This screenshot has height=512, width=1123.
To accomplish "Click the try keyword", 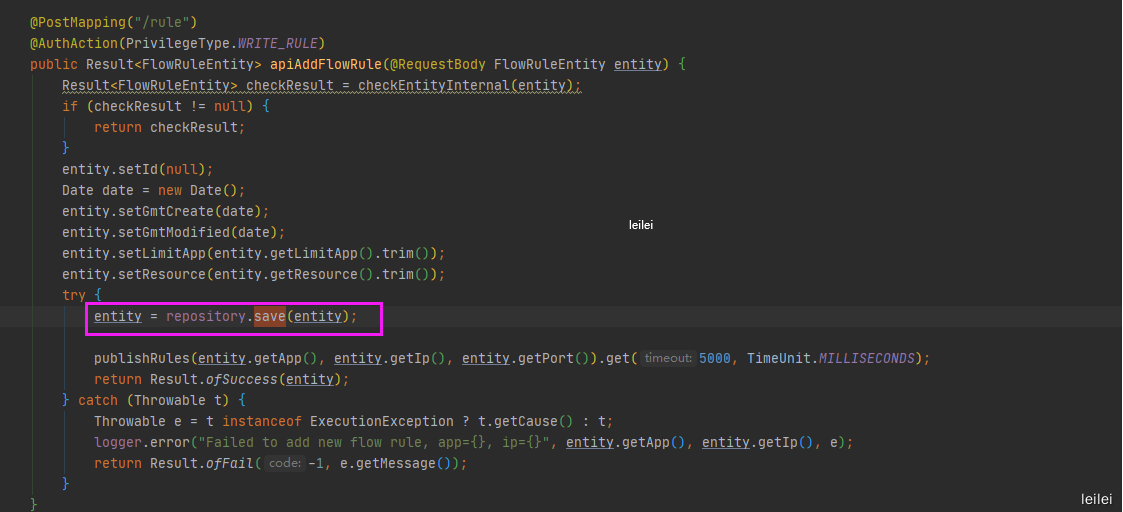I will click(74, 295).
